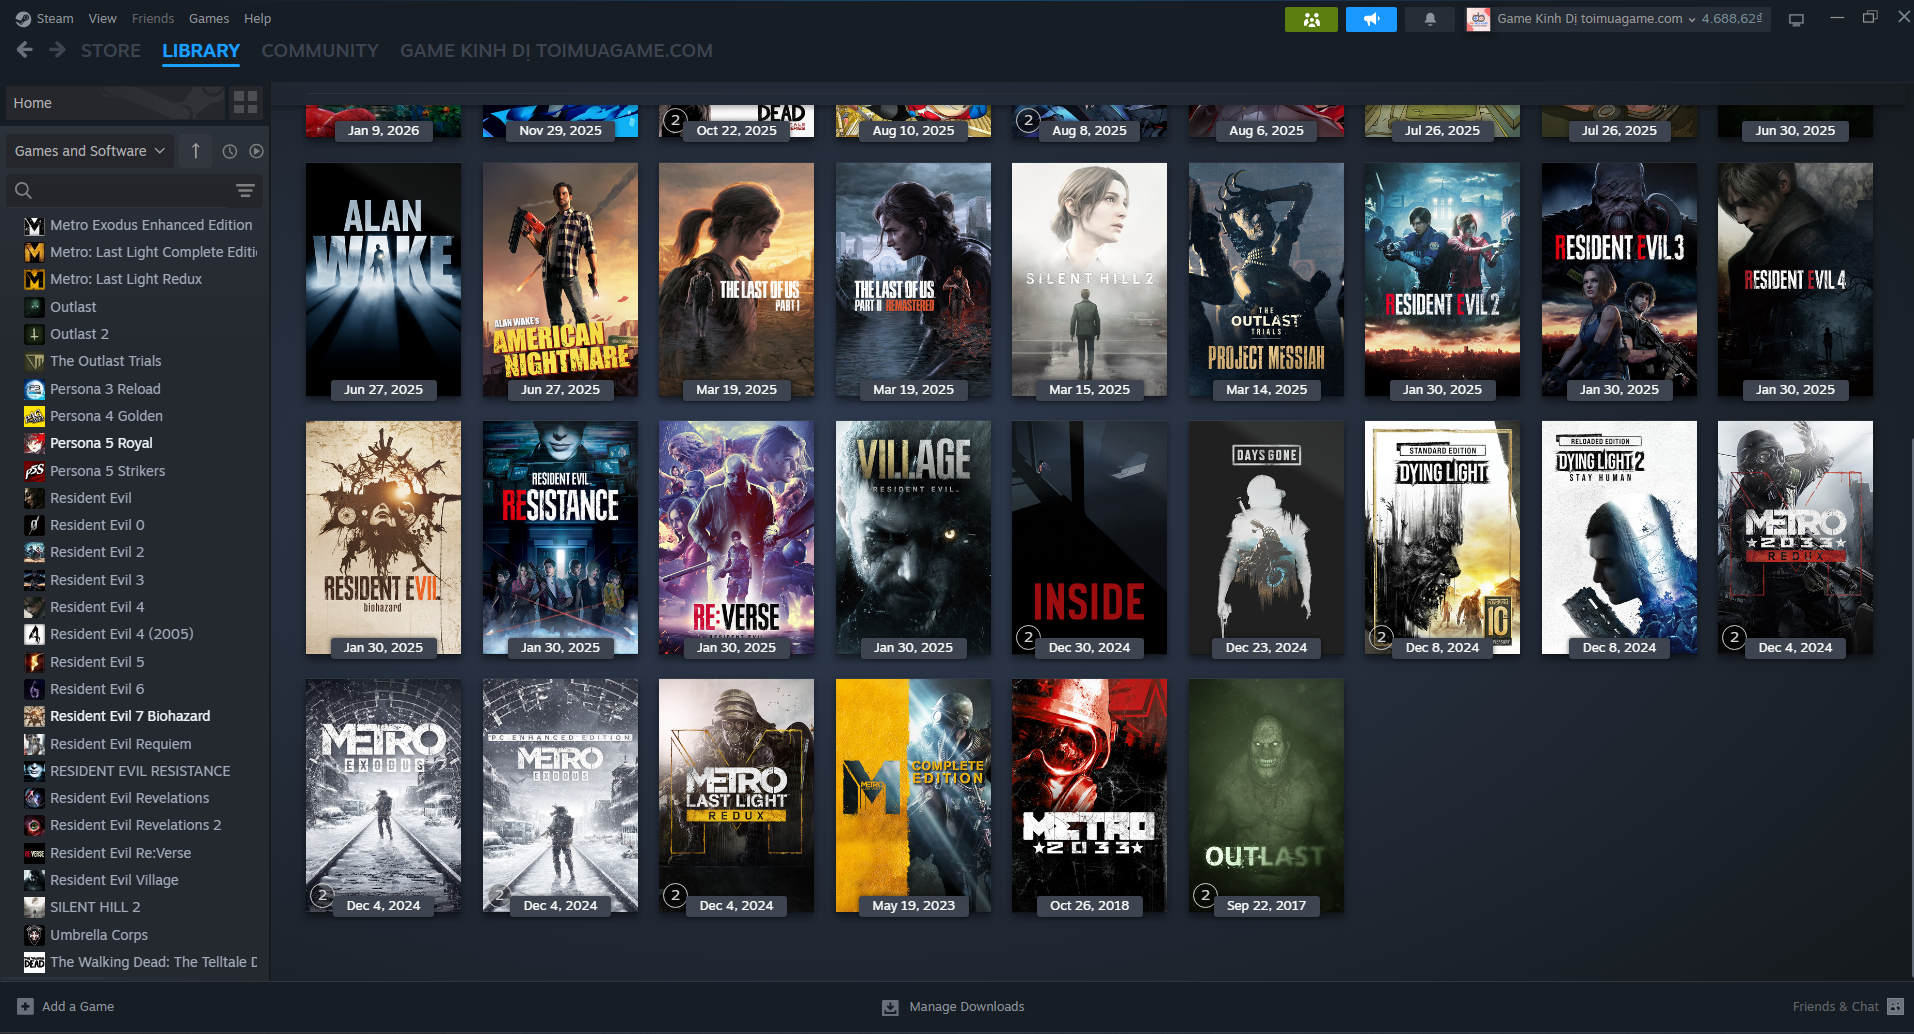Click the back navigation arrow

click(x=25, y=50)
